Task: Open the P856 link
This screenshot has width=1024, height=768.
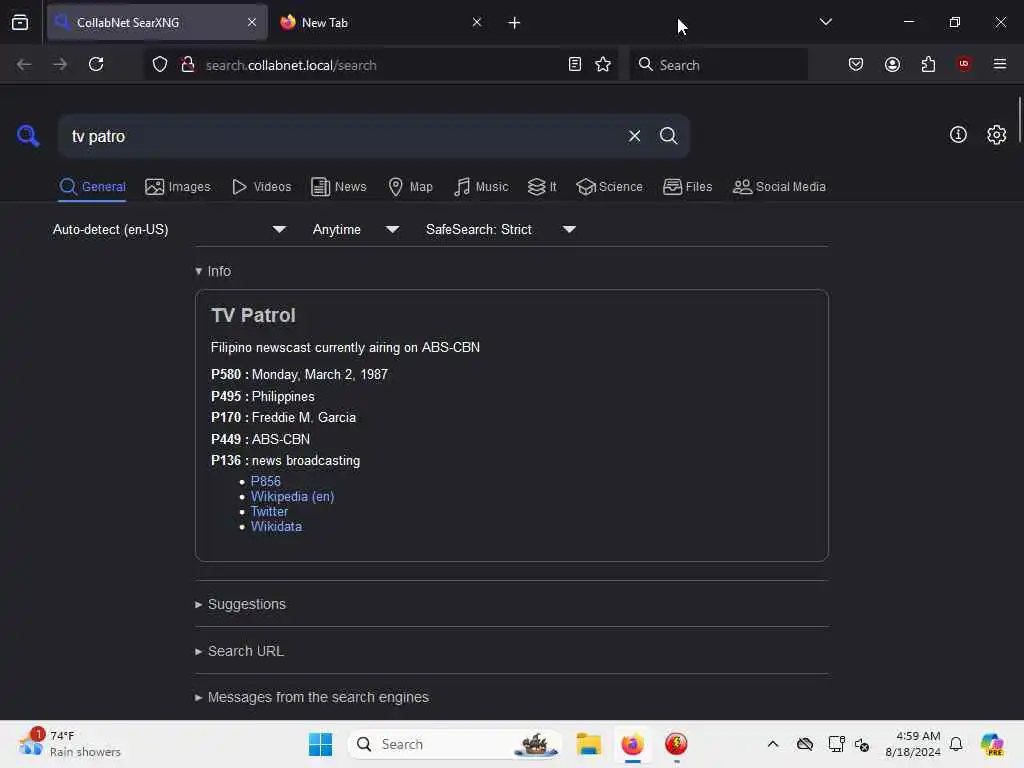Action: click(x=265, y=481)
